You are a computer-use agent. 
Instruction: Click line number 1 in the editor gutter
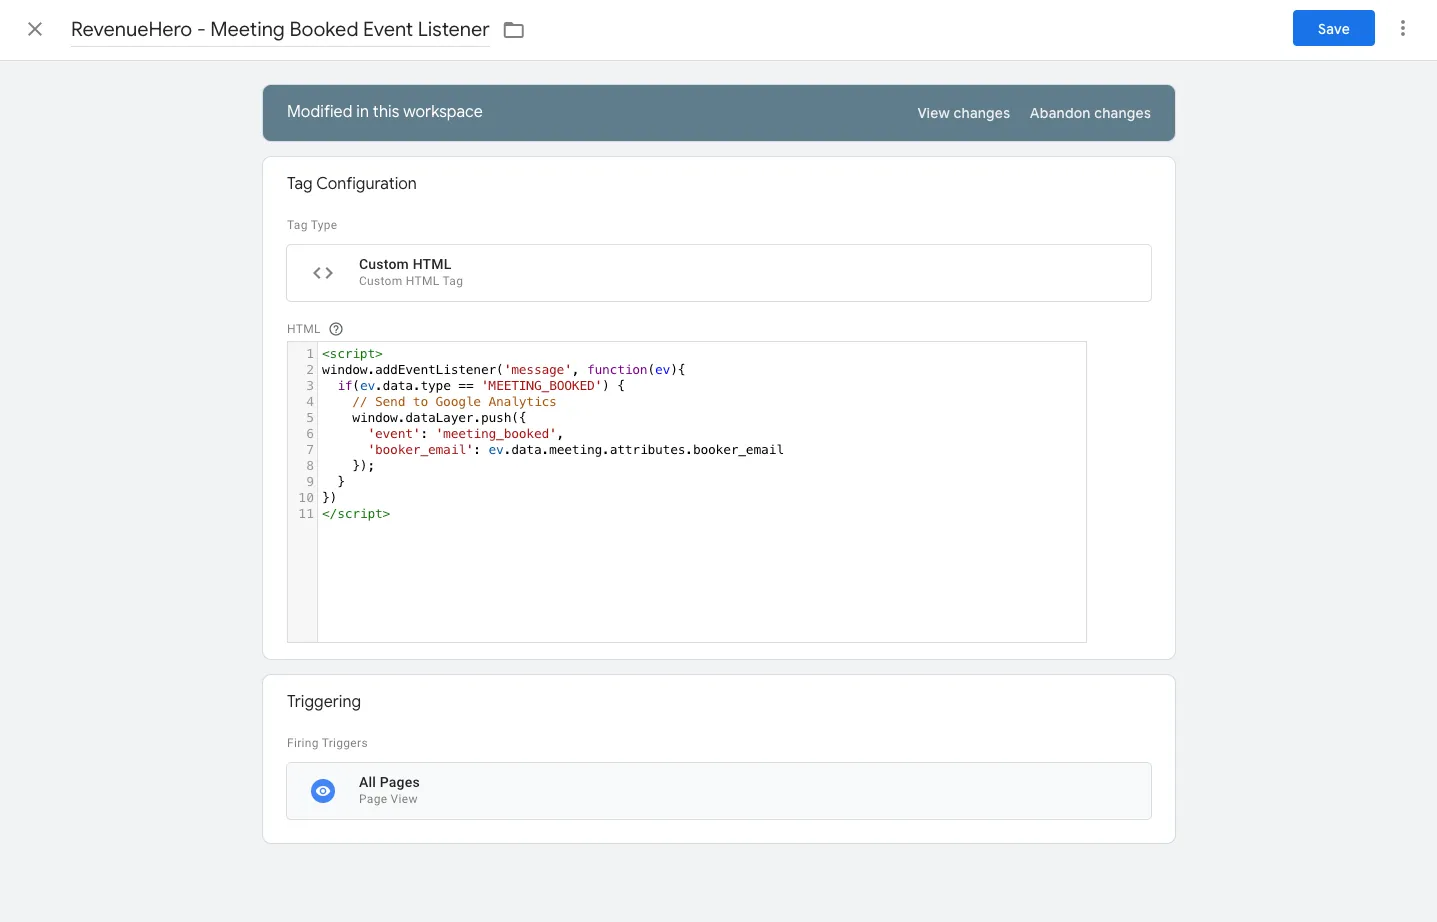[310, 354]
